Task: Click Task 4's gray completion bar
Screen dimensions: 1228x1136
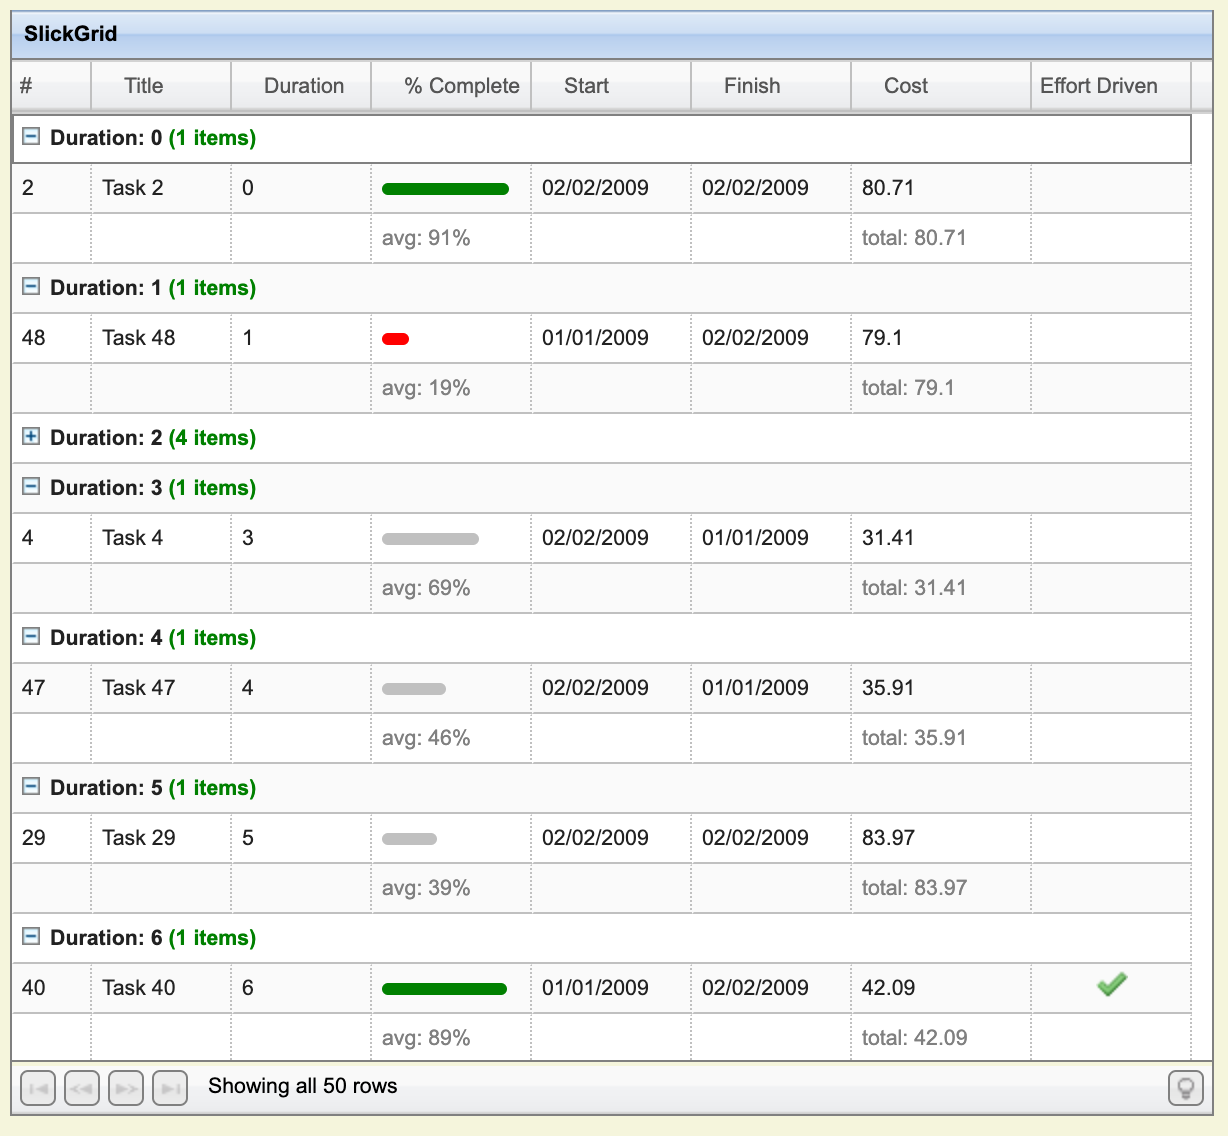Action: point(430,538)
